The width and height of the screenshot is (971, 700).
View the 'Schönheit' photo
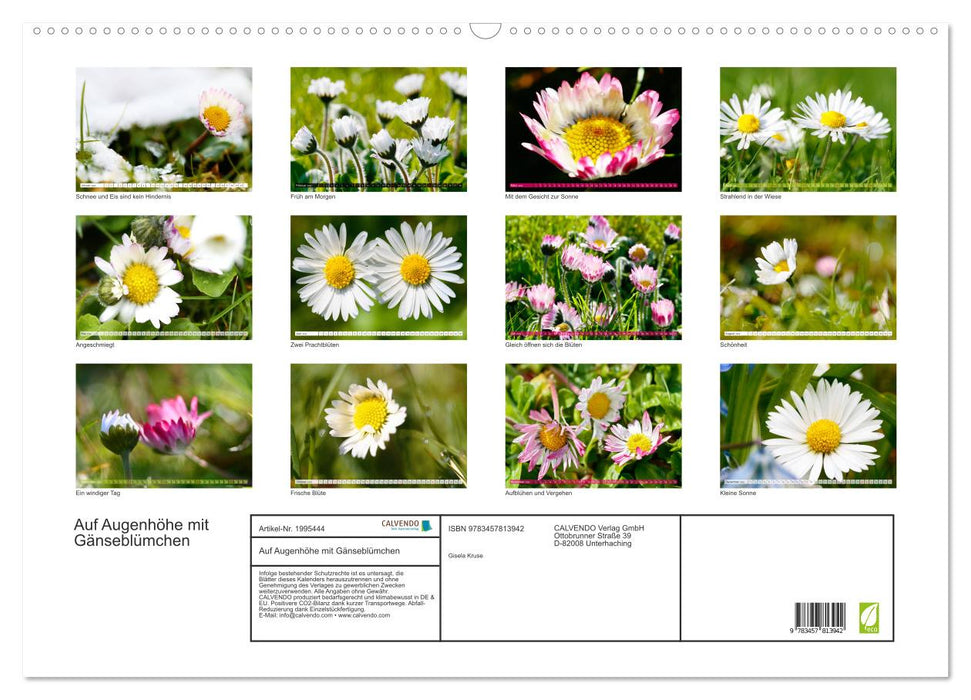click(806, 276)
